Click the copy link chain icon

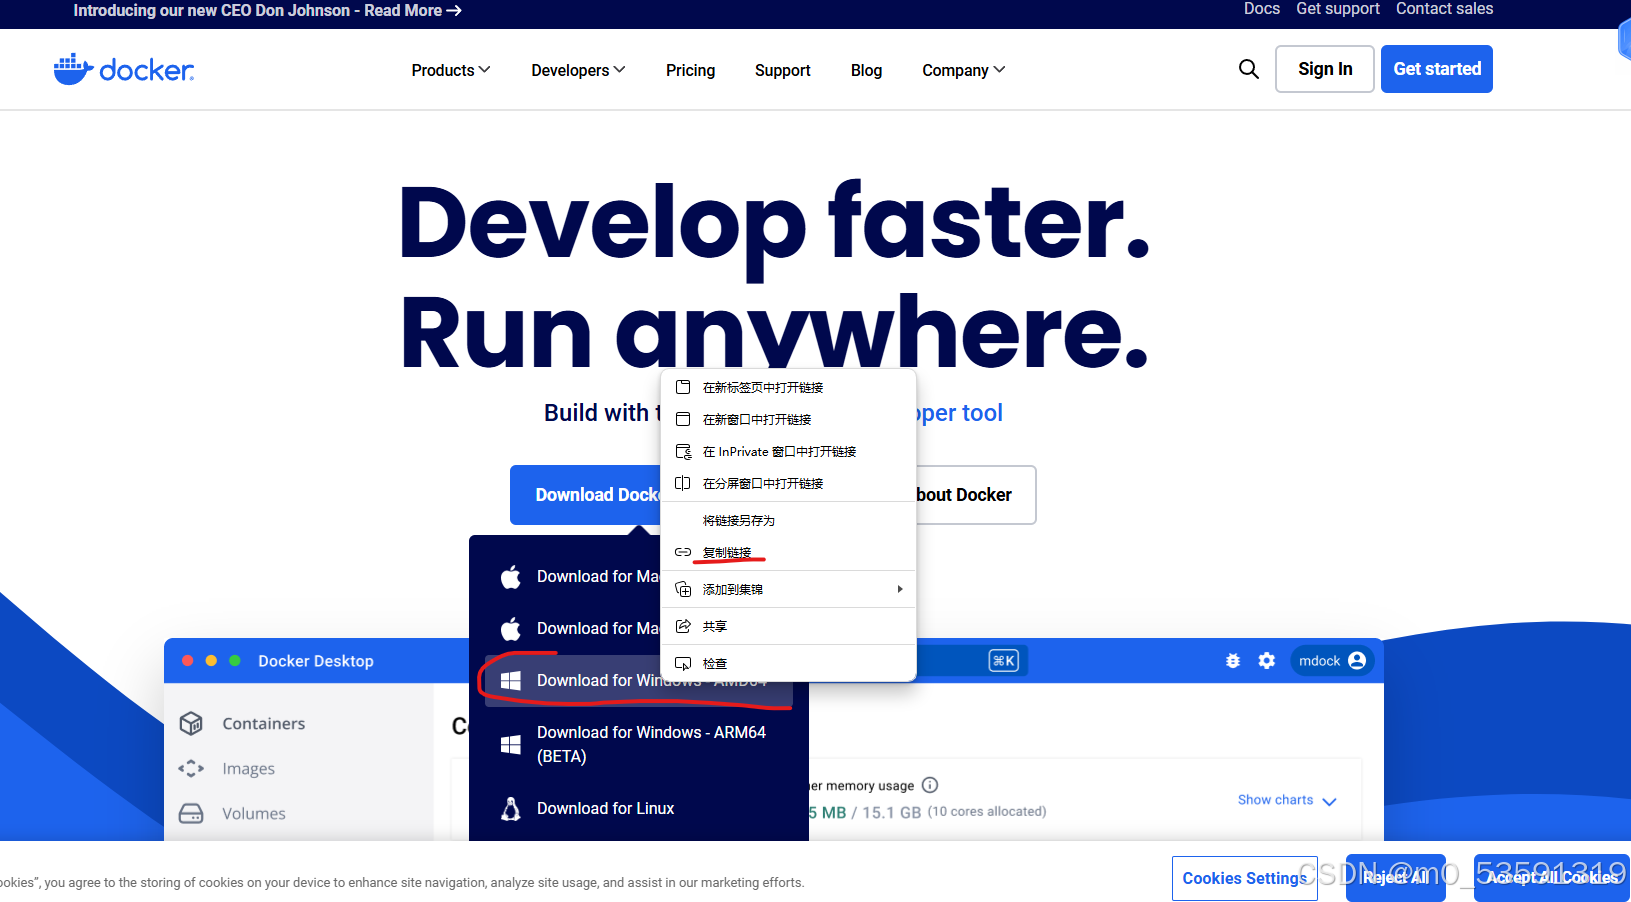683,552
